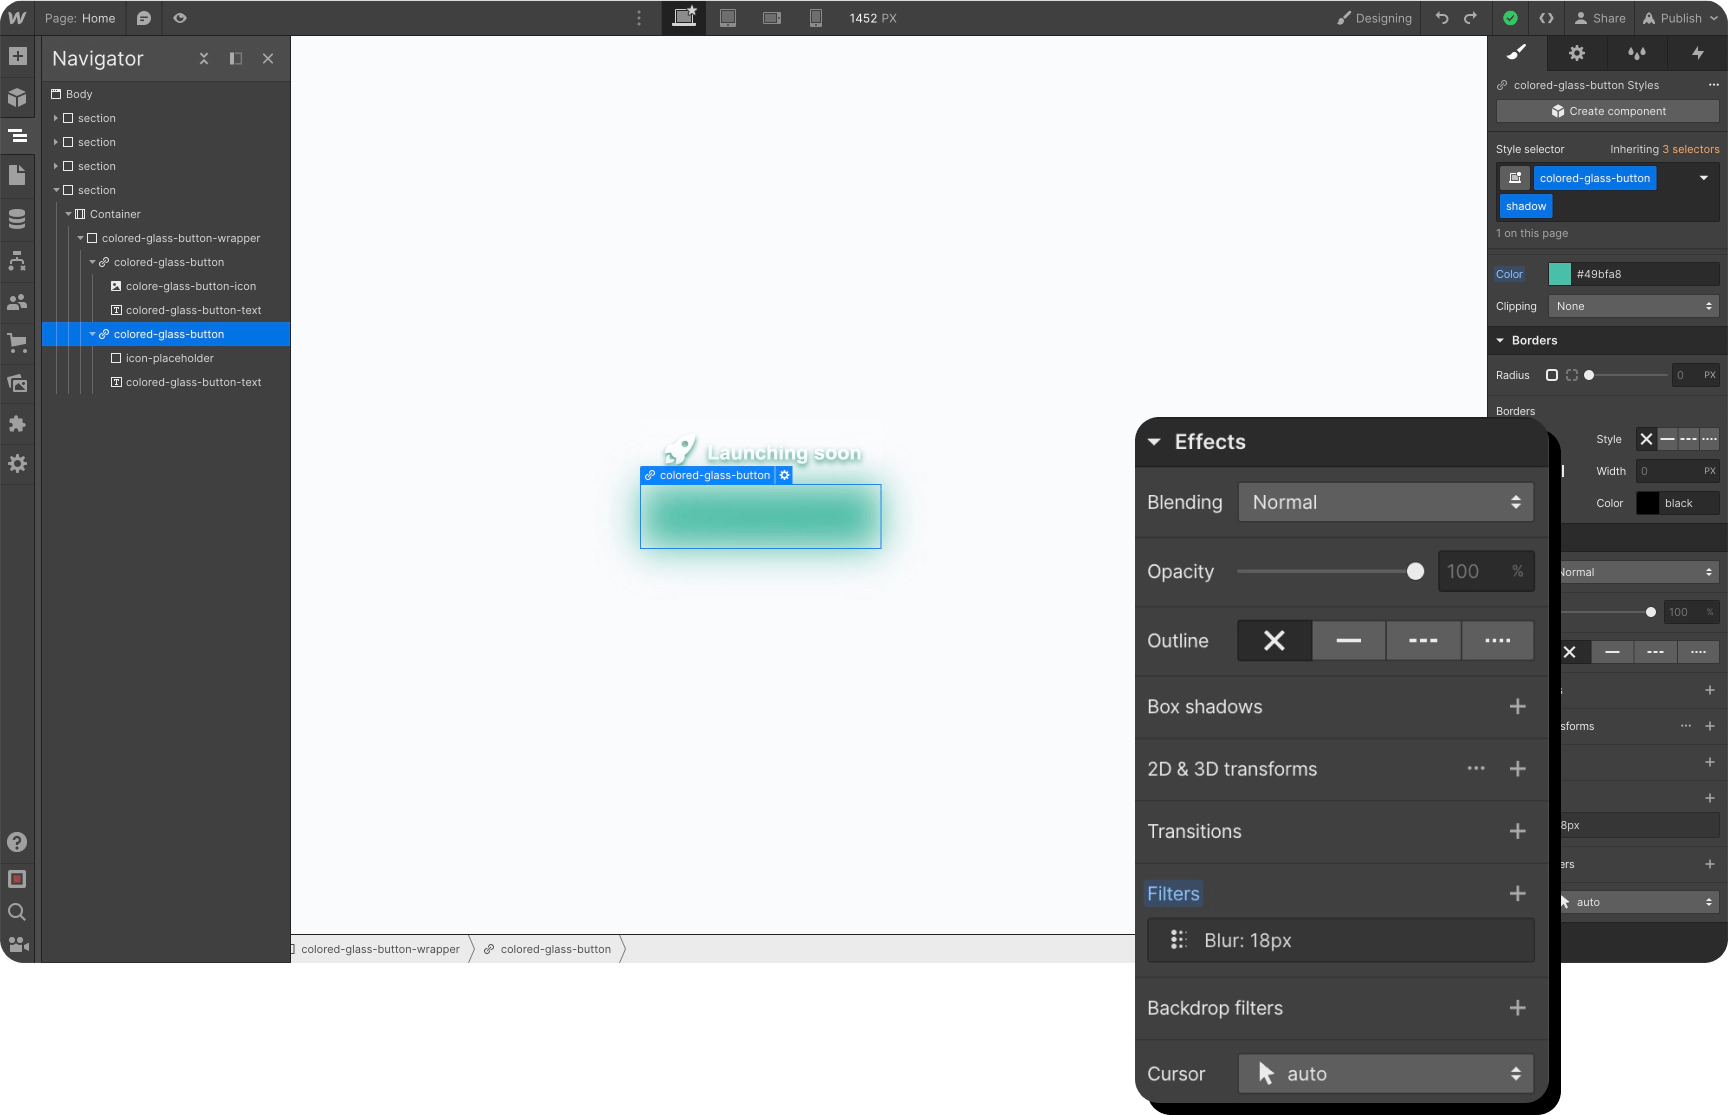Disable outline using the X option
The height and width of the screenshot is (1115, 1728).
[1273, 640]
